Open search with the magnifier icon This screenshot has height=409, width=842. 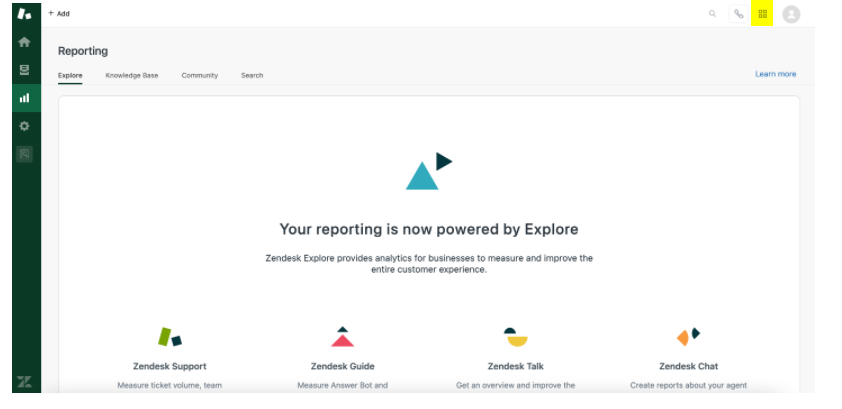pos(712,14)
